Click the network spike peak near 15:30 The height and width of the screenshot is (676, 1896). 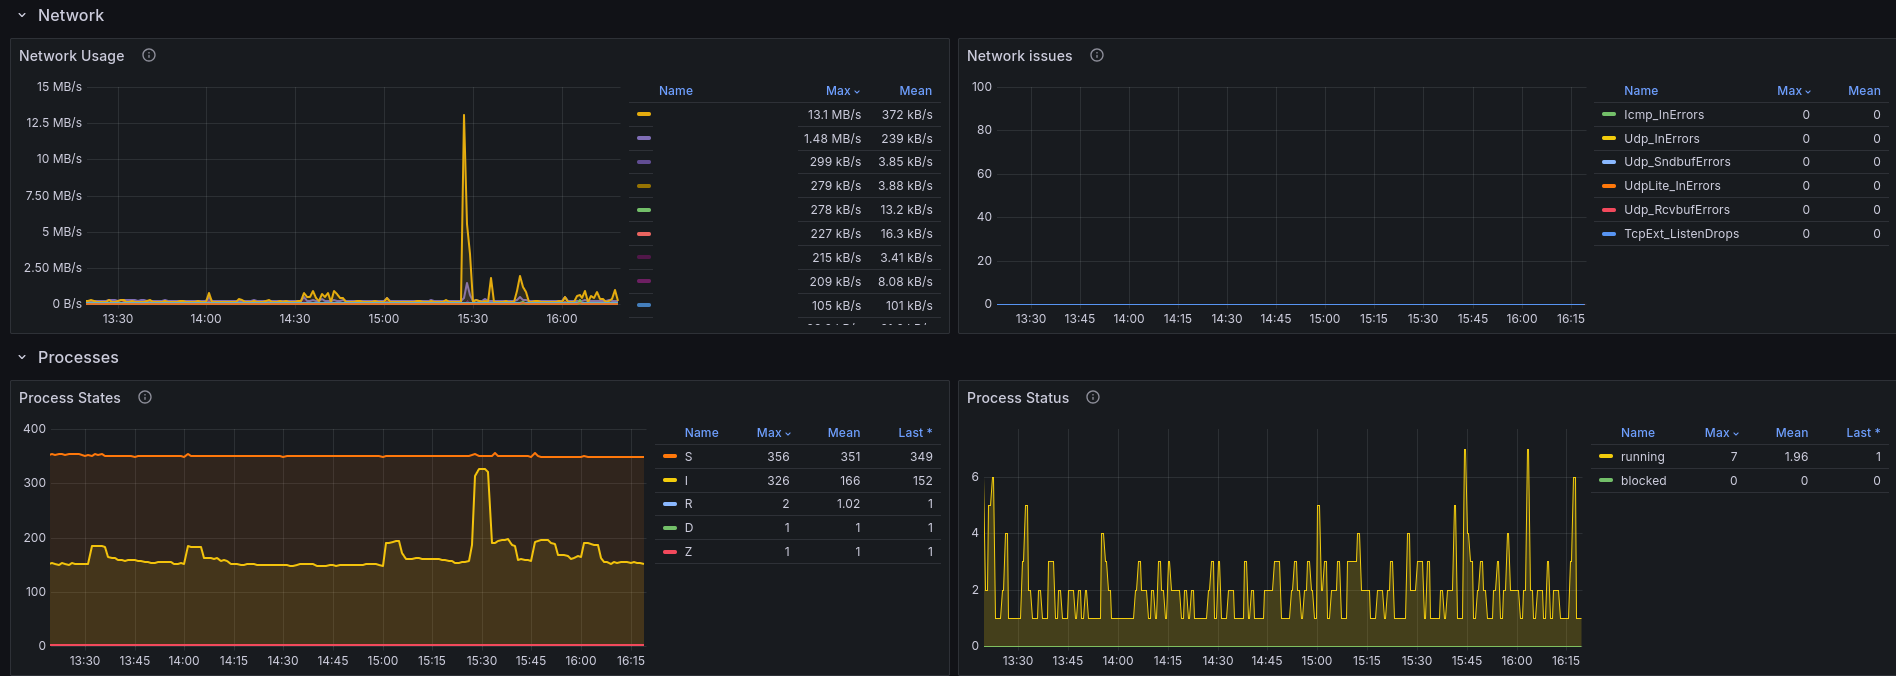464,116
